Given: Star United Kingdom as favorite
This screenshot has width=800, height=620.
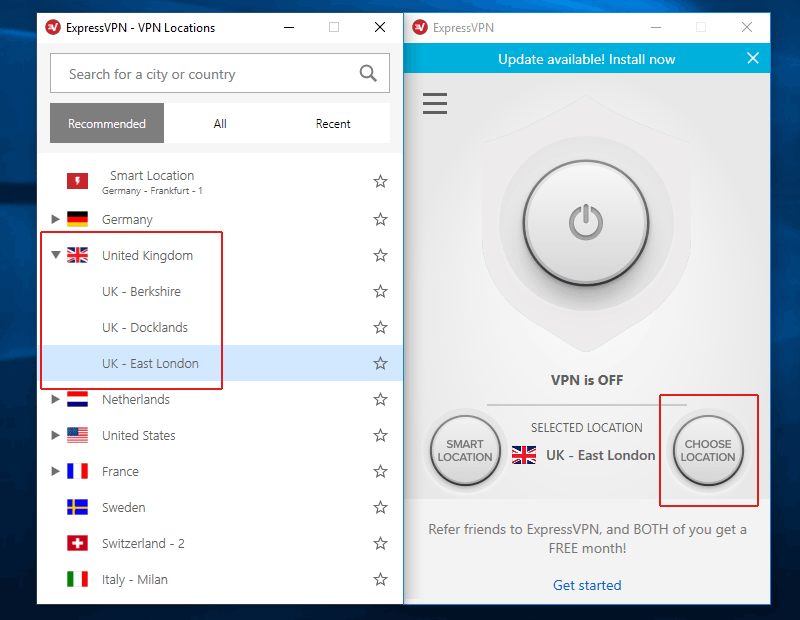Looking at the screenshot, I should click(x=380, y=255).
